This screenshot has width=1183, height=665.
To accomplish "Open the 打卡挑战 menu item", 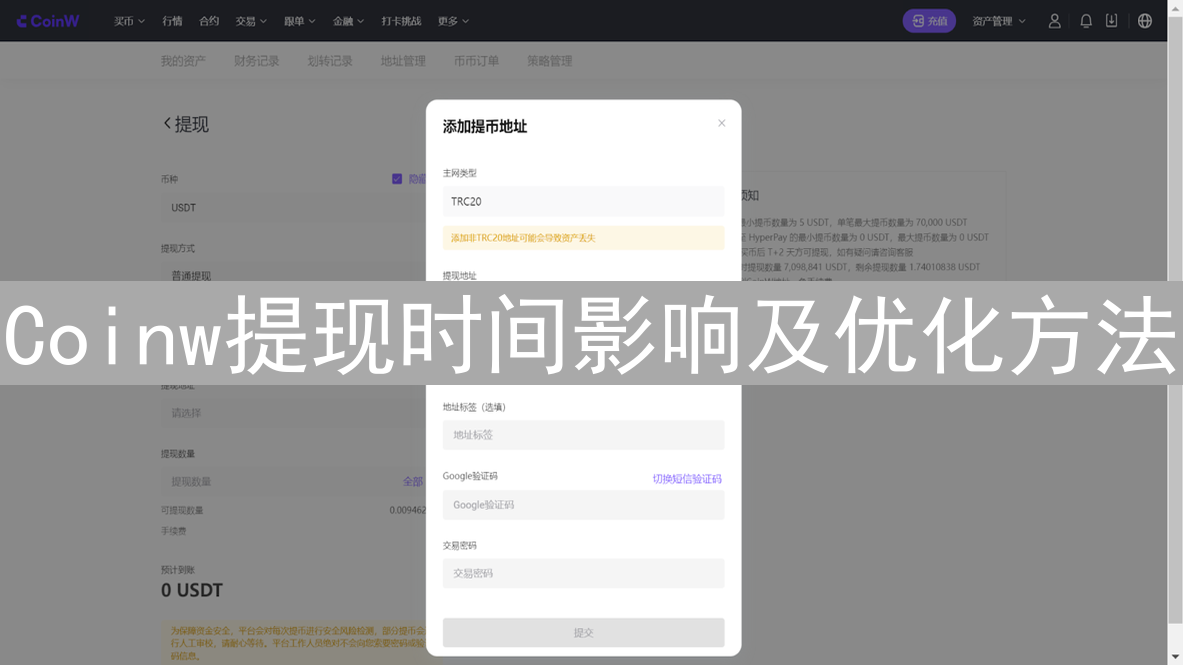I will (x=401, y=21).
